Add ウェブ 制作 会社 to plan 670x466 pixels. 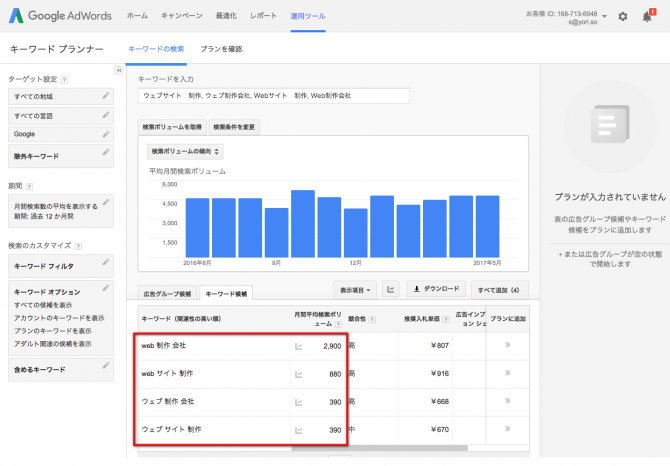[x=508, y=401]
